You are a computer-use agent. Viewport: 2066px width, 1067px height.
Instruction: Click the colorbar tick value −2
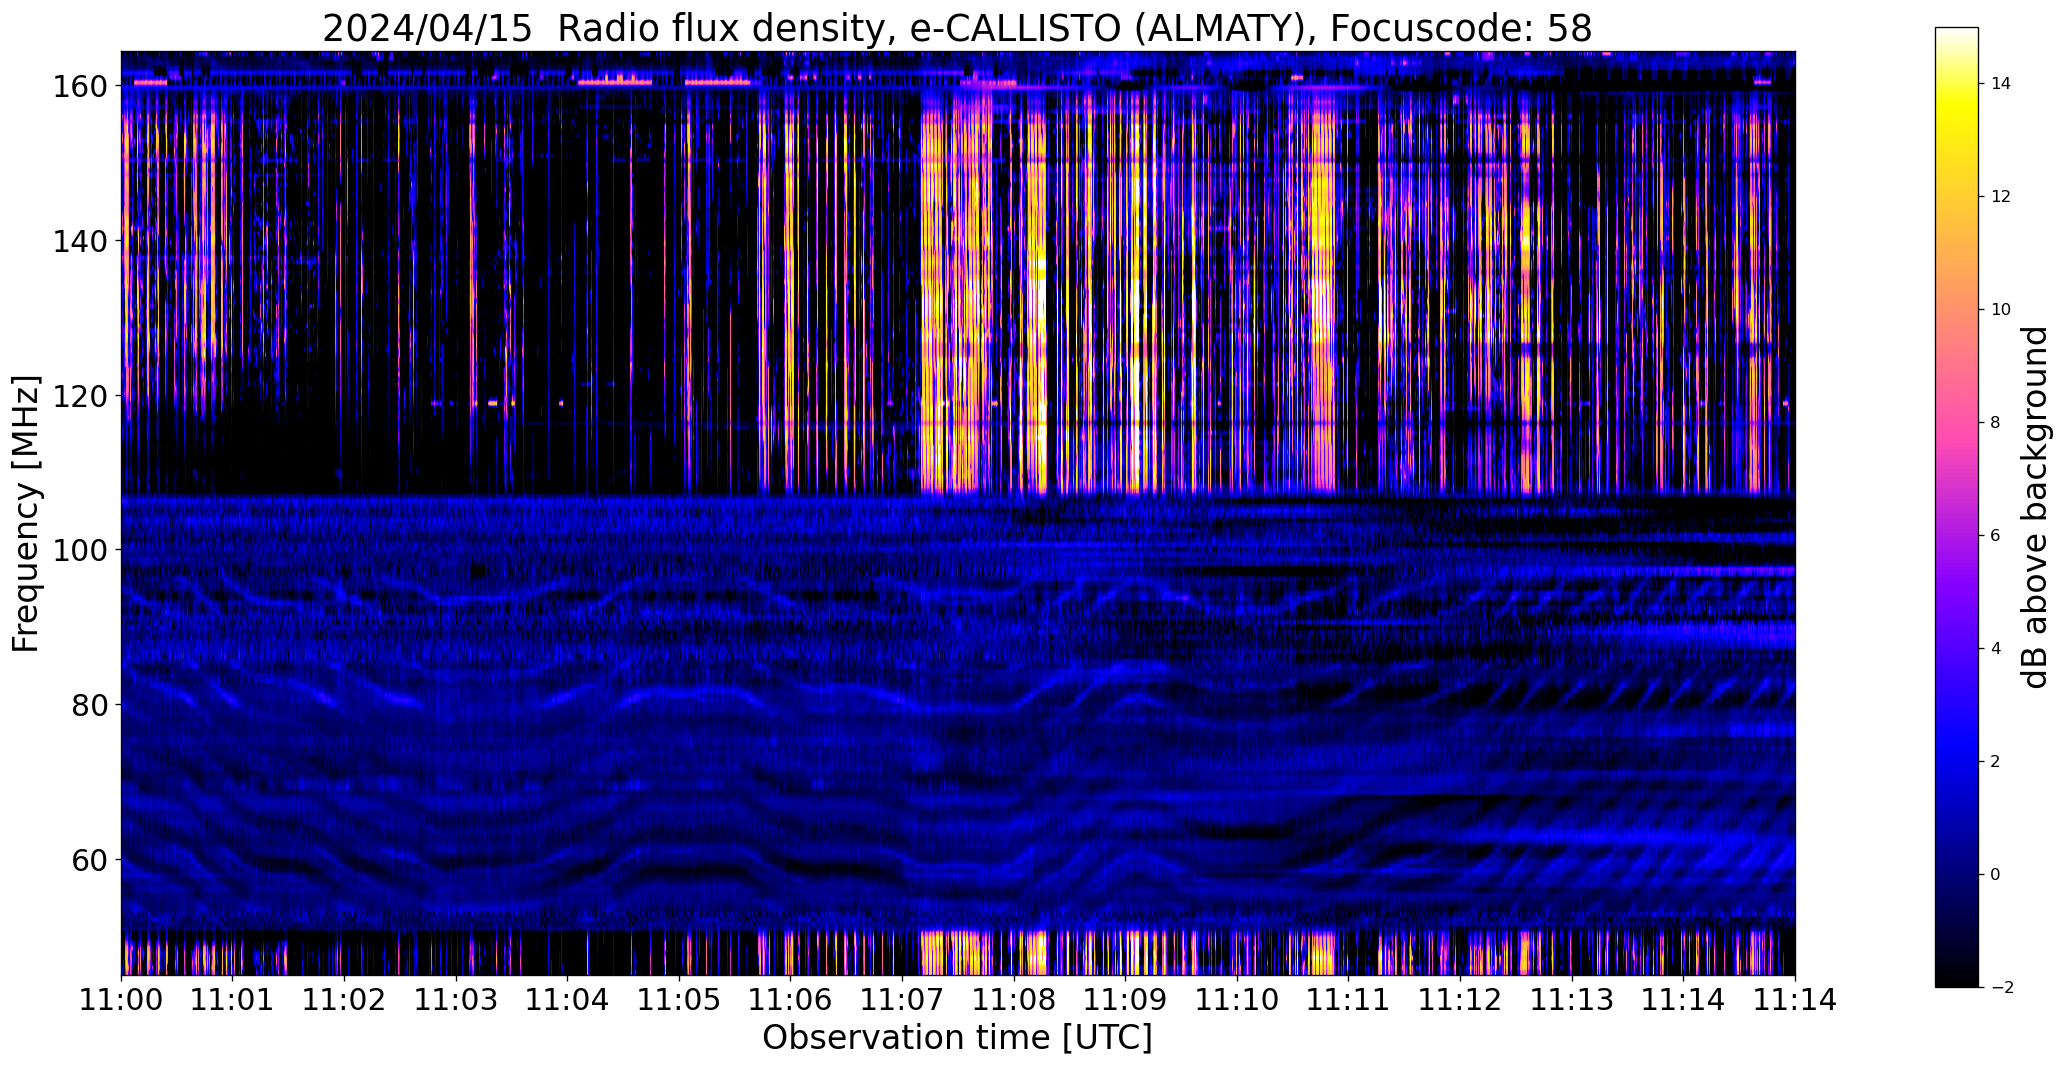2001,988
